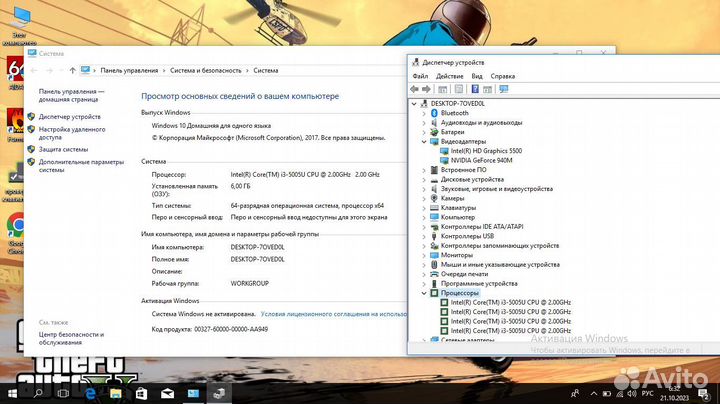The width and height of the screenshot is (720, 404).
Task: Click the Батареи category icon
Action: 434,132
